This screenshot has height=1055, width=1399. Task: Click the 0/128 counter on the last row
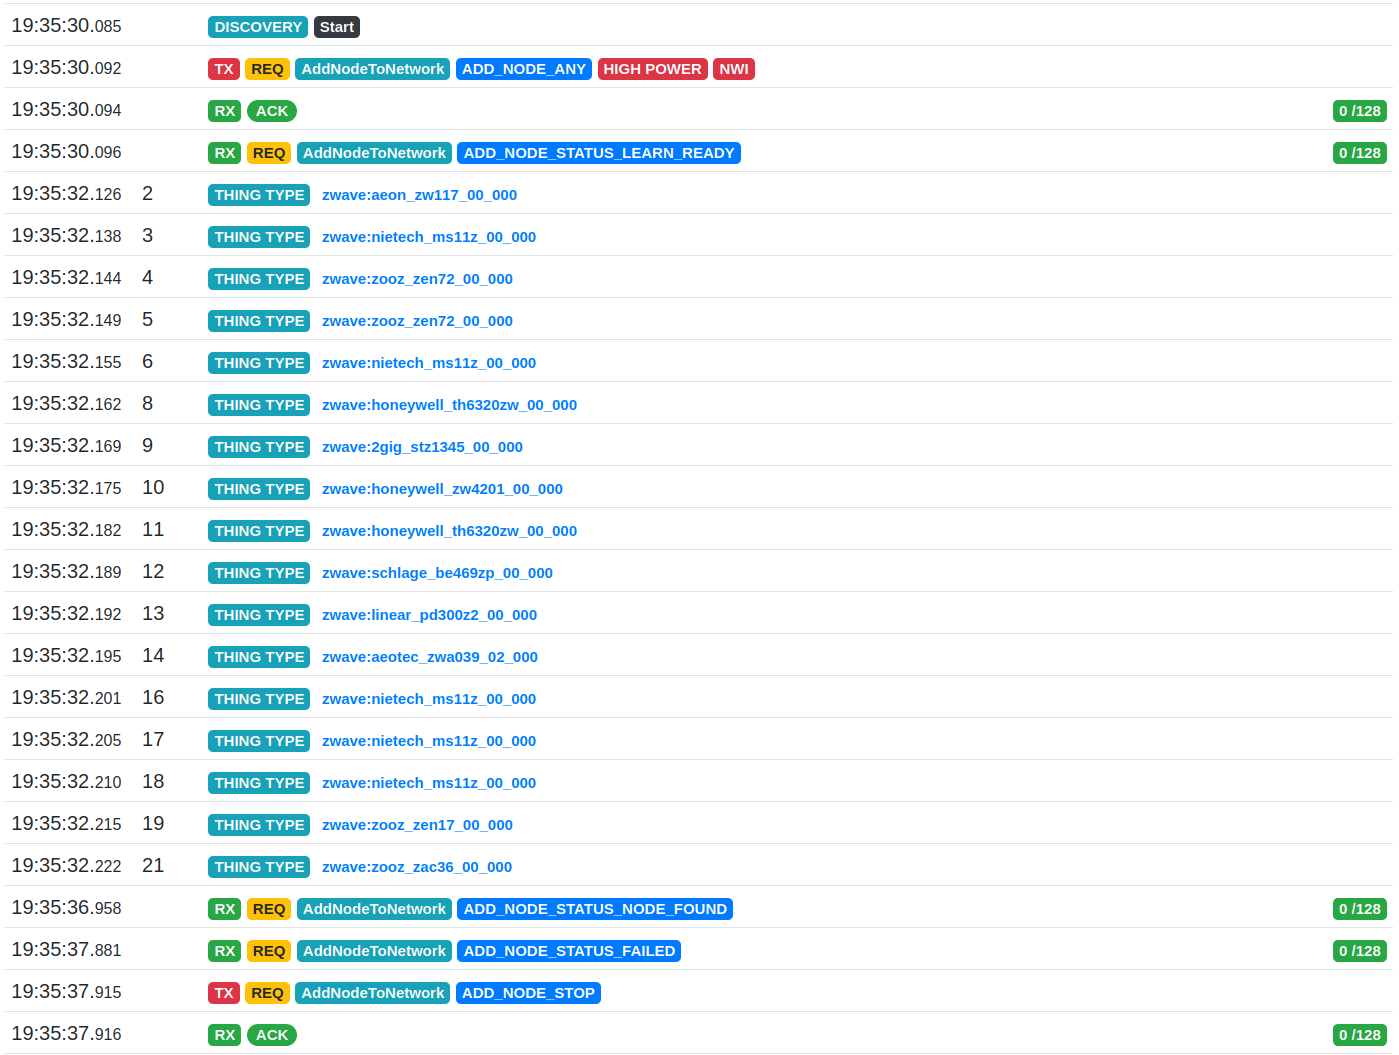point(1360,1035)
